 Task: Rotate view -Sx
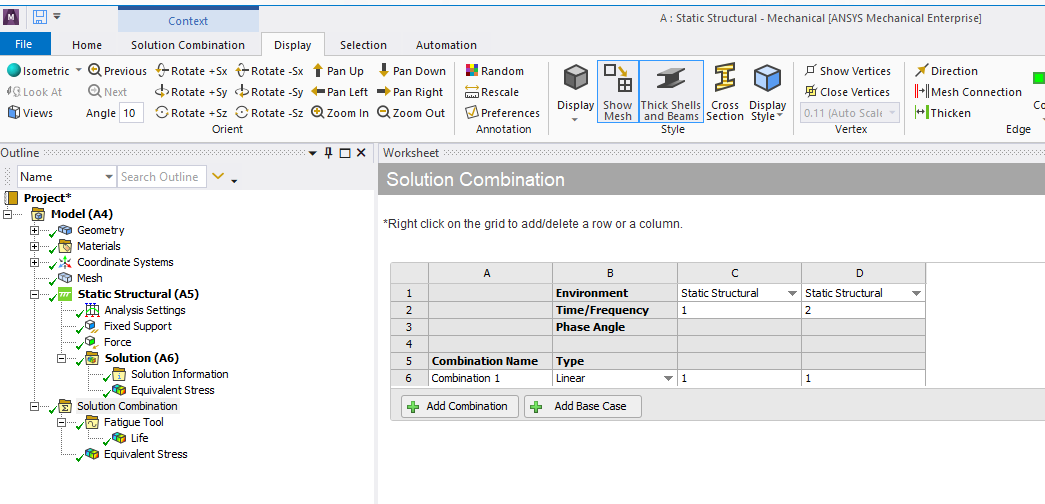tap(269, 71)
